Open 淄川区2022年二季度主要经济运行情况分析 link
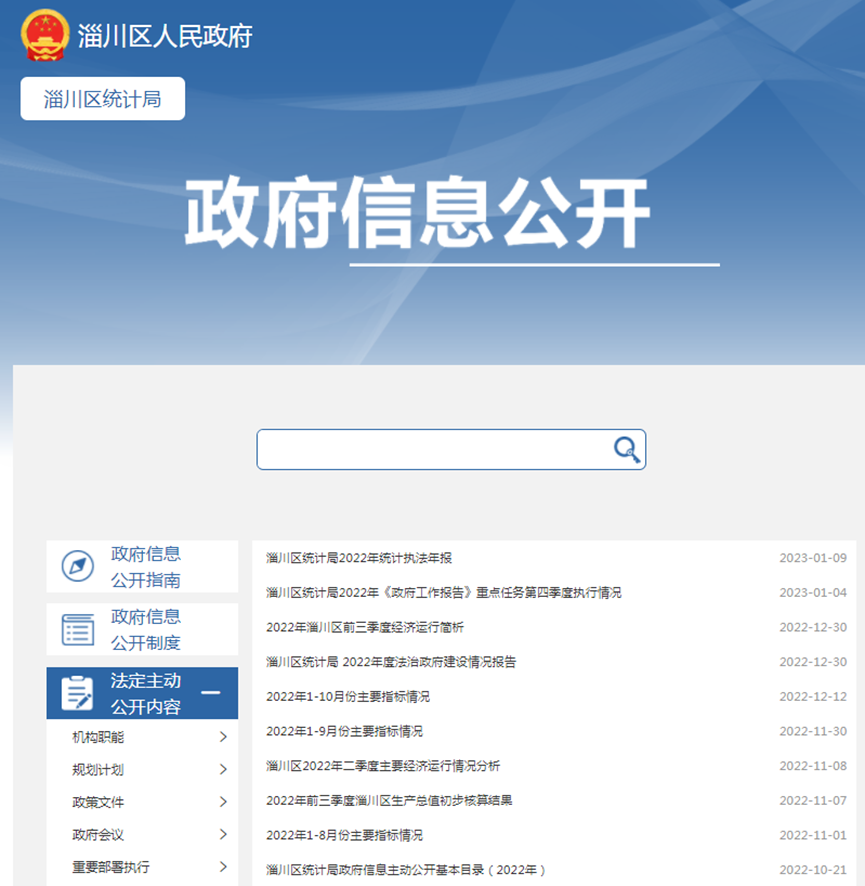Viewport: 865px width, 886px height. 383,766
